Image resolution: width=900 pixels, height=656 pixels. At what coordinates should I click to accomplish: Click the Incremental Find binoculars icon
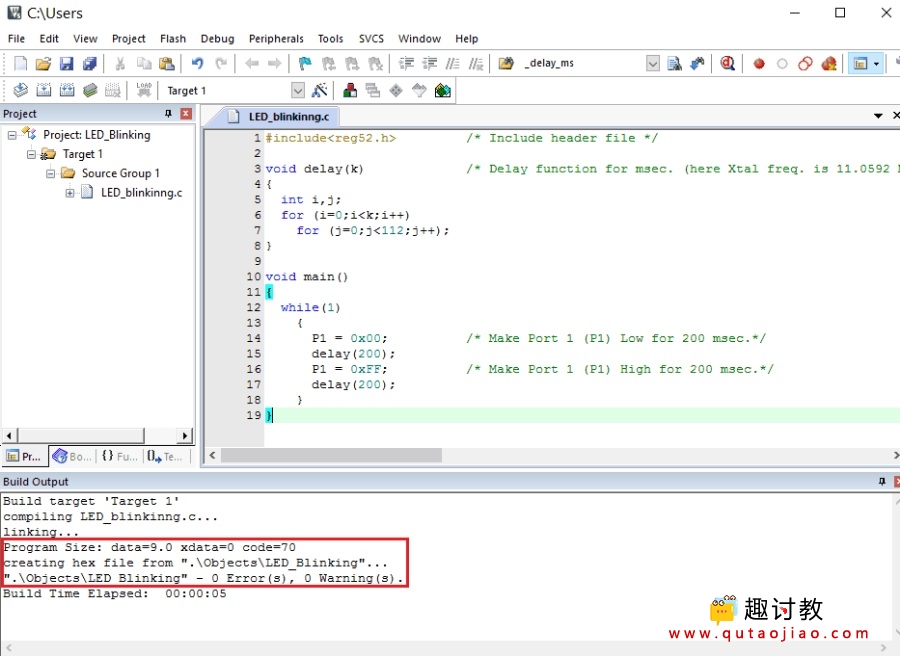697,63
